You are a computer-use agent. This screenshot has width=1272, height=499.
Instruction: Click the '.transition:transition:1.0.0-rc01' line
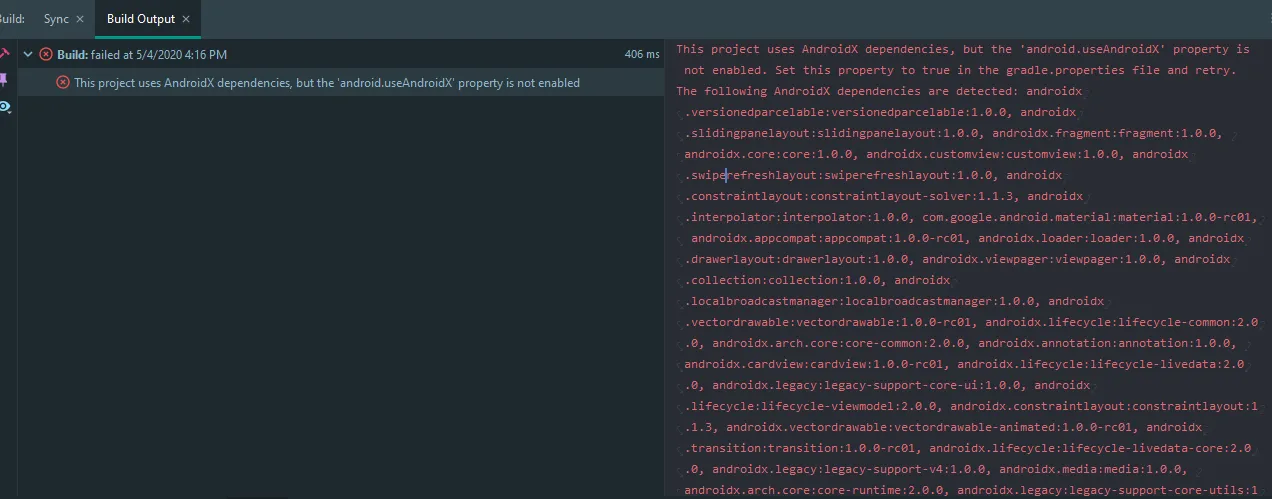(x=968, y=448)
